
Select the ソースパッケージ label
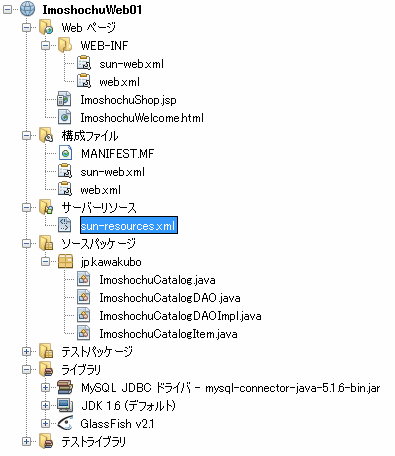(98, 244)
